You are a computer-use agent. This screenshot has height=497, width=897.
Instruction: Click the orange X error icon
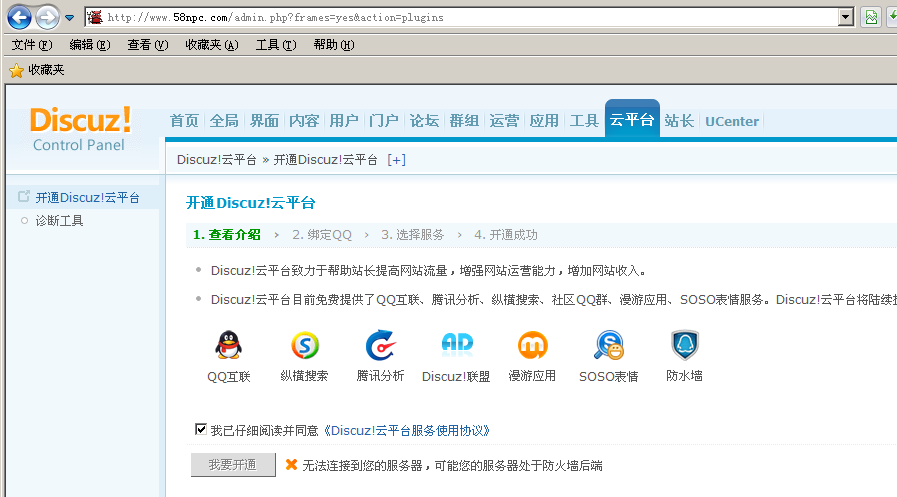(x=291, y=465)
